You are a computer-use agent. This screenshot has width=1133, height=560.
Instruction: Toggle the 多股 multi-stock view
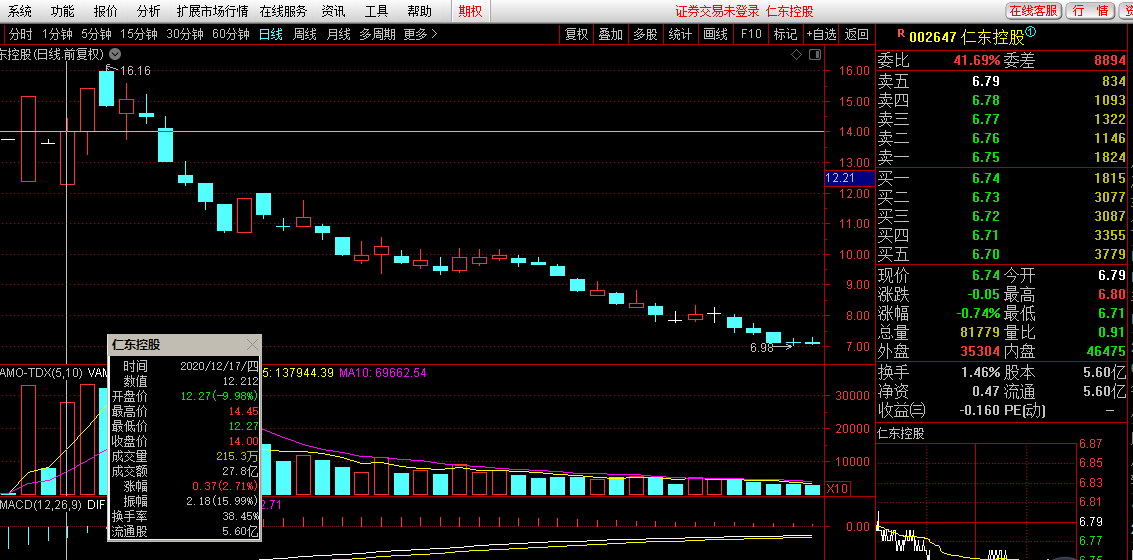tap(645, 34)
